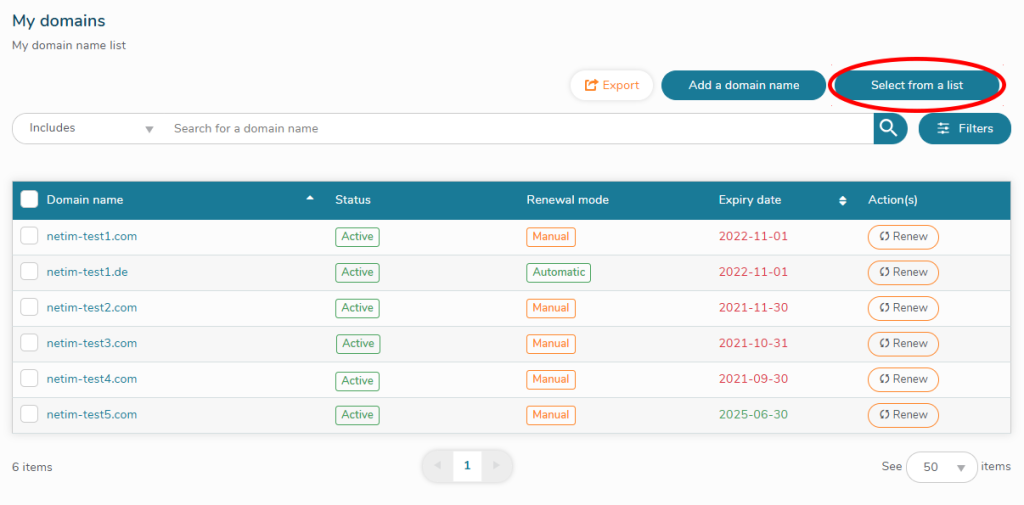Renew the netim-test5.com domain
The width and height of the screenshot is (1024, 505).
[903, 414]
